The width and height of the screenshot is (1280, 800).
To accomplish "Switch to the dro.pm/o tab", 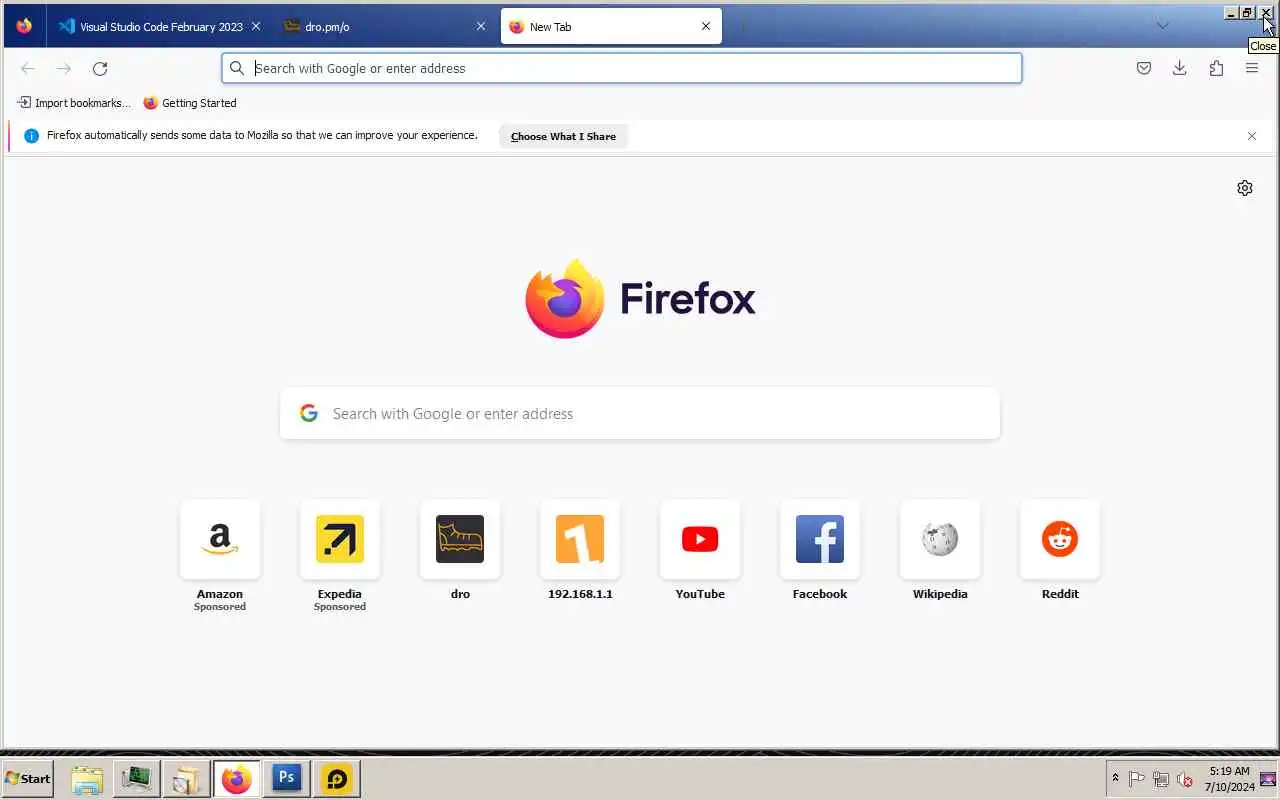I will click(384, 27).
